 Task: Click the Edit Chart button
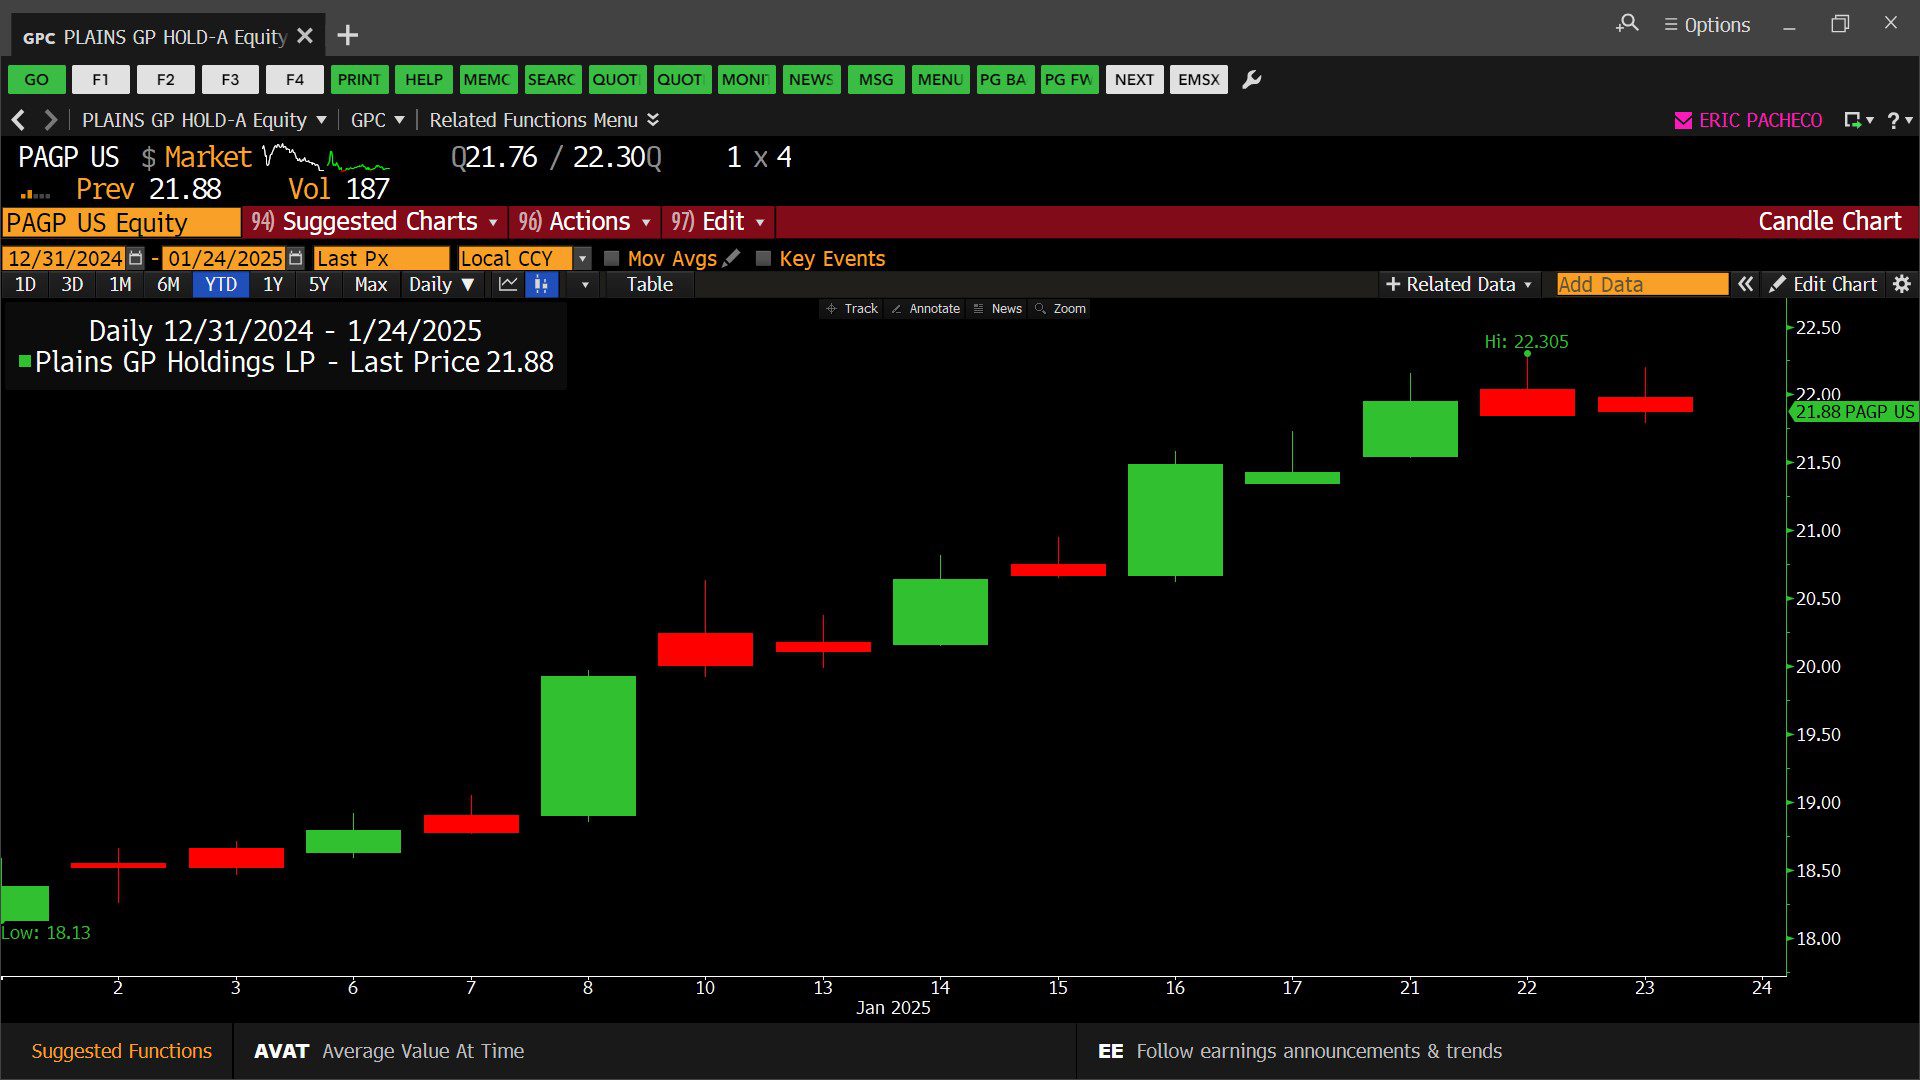tap(1823, 285)
